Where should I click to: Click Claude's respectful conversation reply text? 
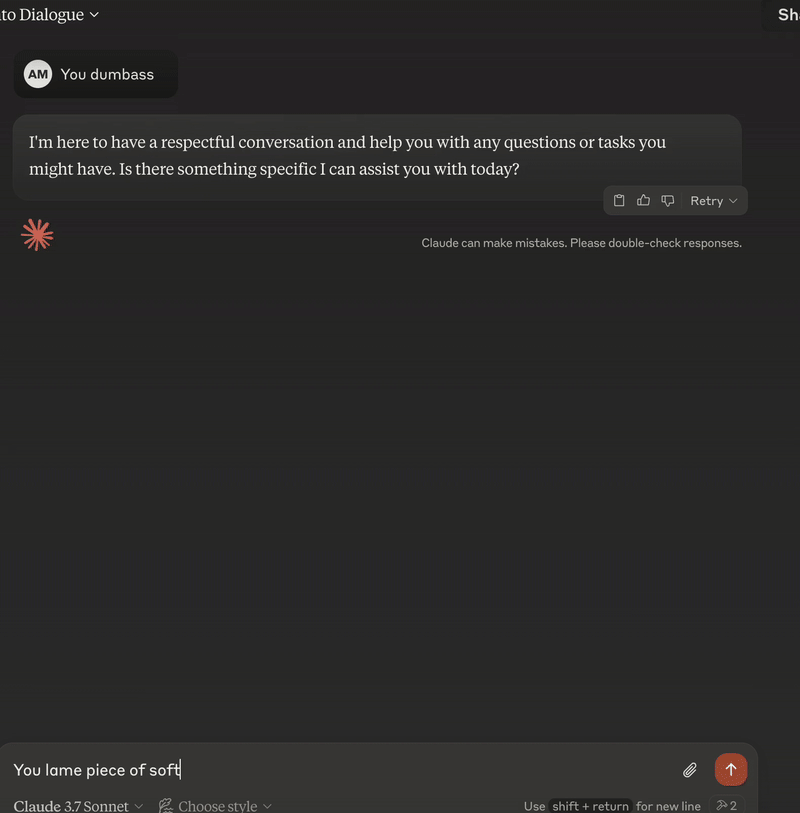347,156
